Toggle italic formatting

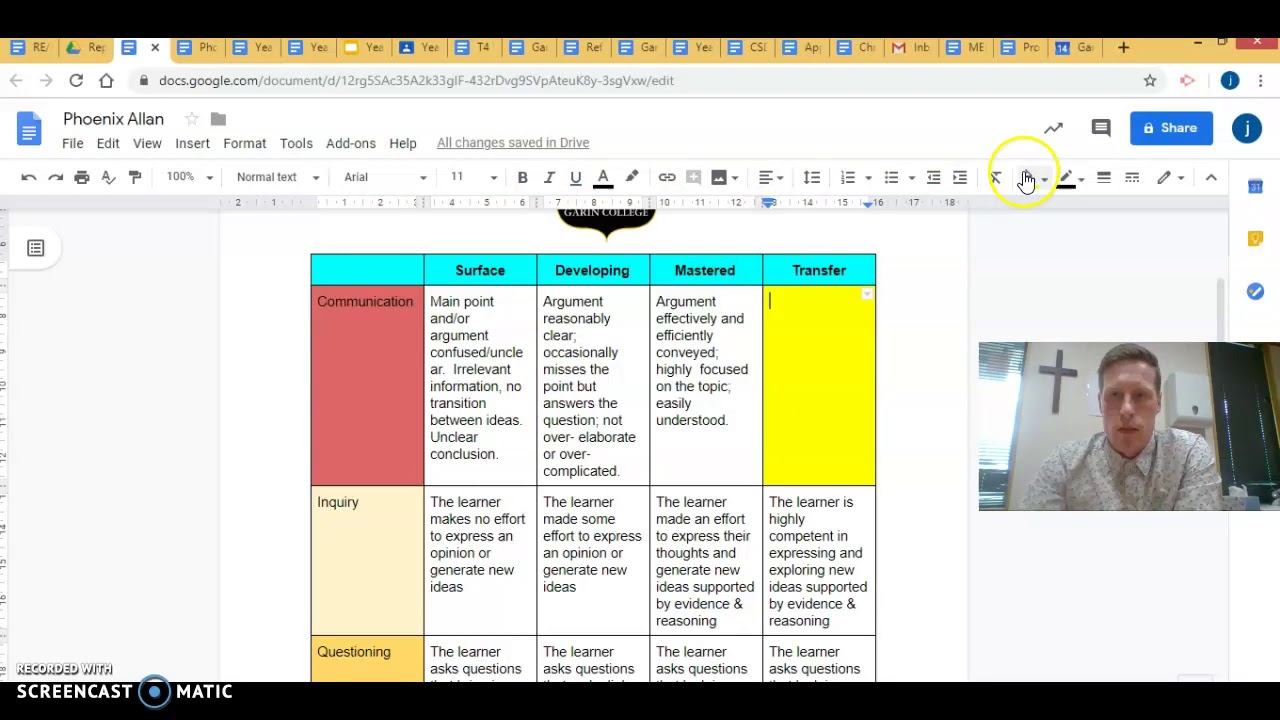[x=549, y=177]
